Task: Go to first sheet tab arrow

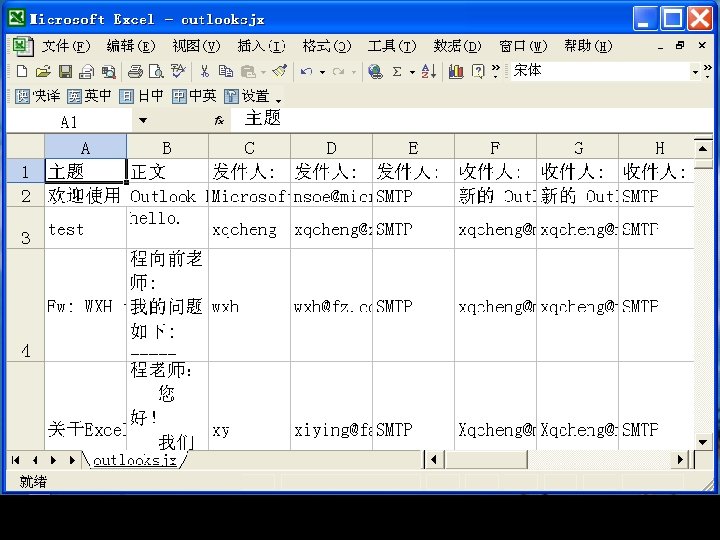Action: (x=16, y=460)
